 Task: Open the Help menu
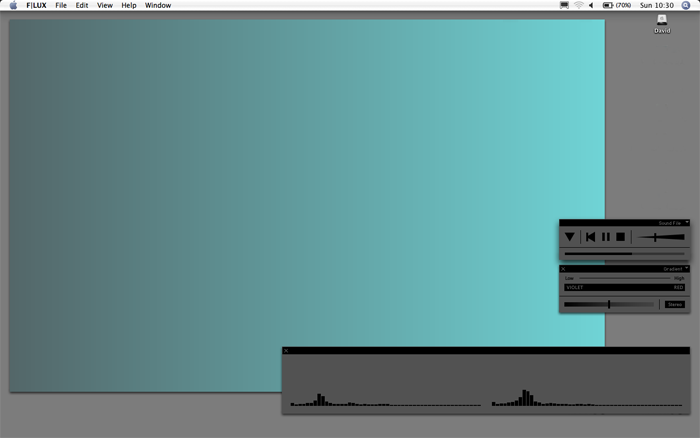[x=129, y=5]
